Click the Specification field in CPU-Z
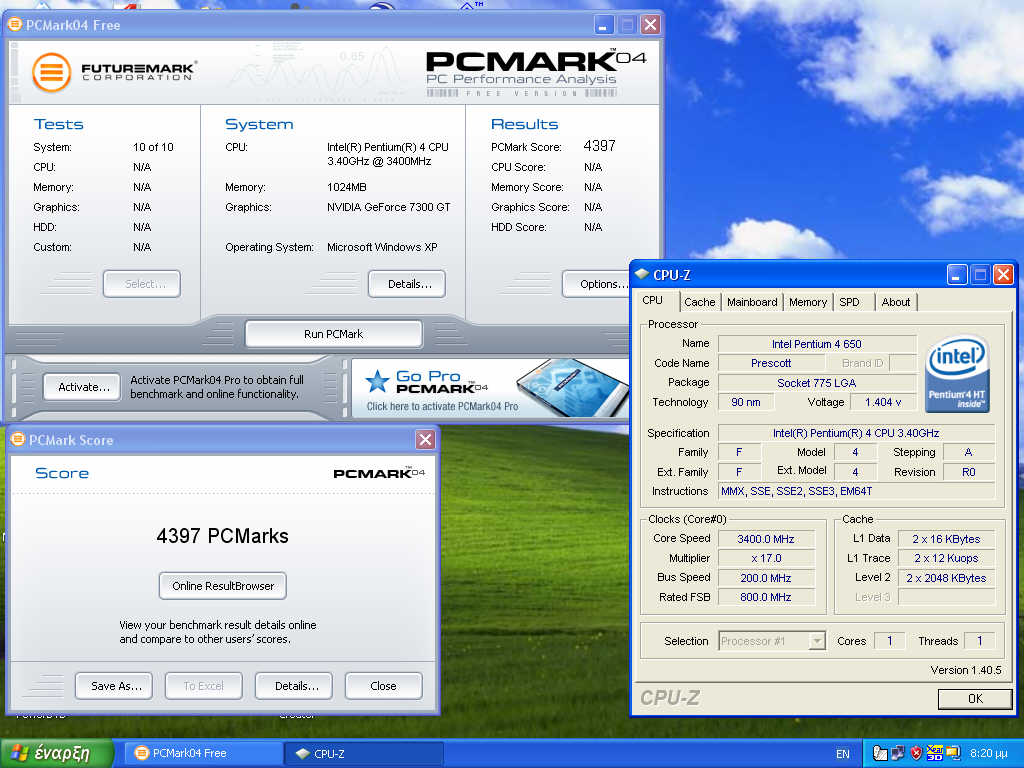This screenshot has height=768, width=1024. coord(856,433)
